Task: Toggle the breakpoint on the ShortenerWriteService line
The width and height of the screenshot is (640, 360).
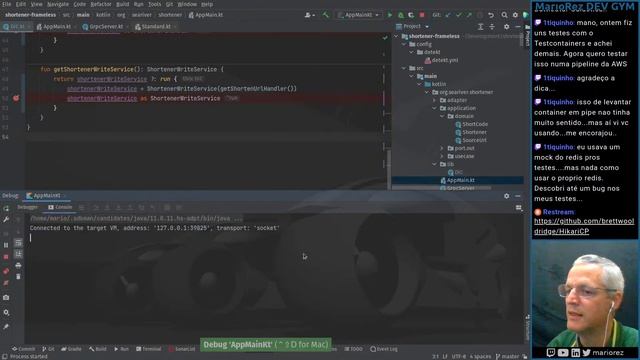Action: click(16, 98)
